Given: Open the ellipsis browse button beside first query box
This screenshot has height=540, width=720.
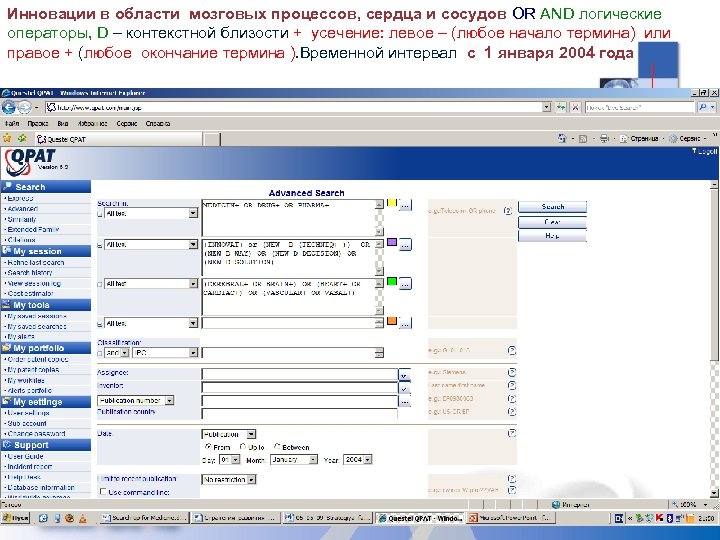Looking at the screenshot, I should 405,205.
